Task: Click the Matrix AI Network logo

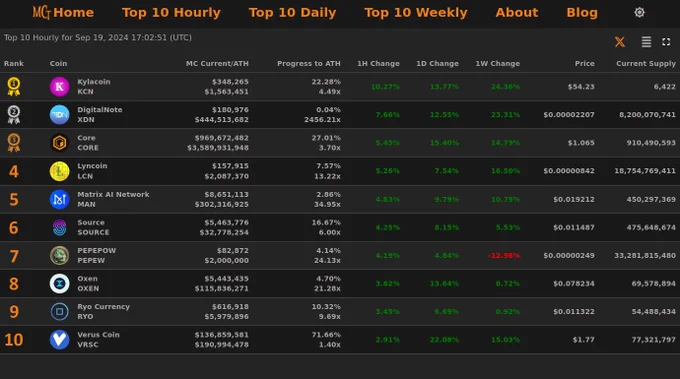Action: tap(59, 199)
